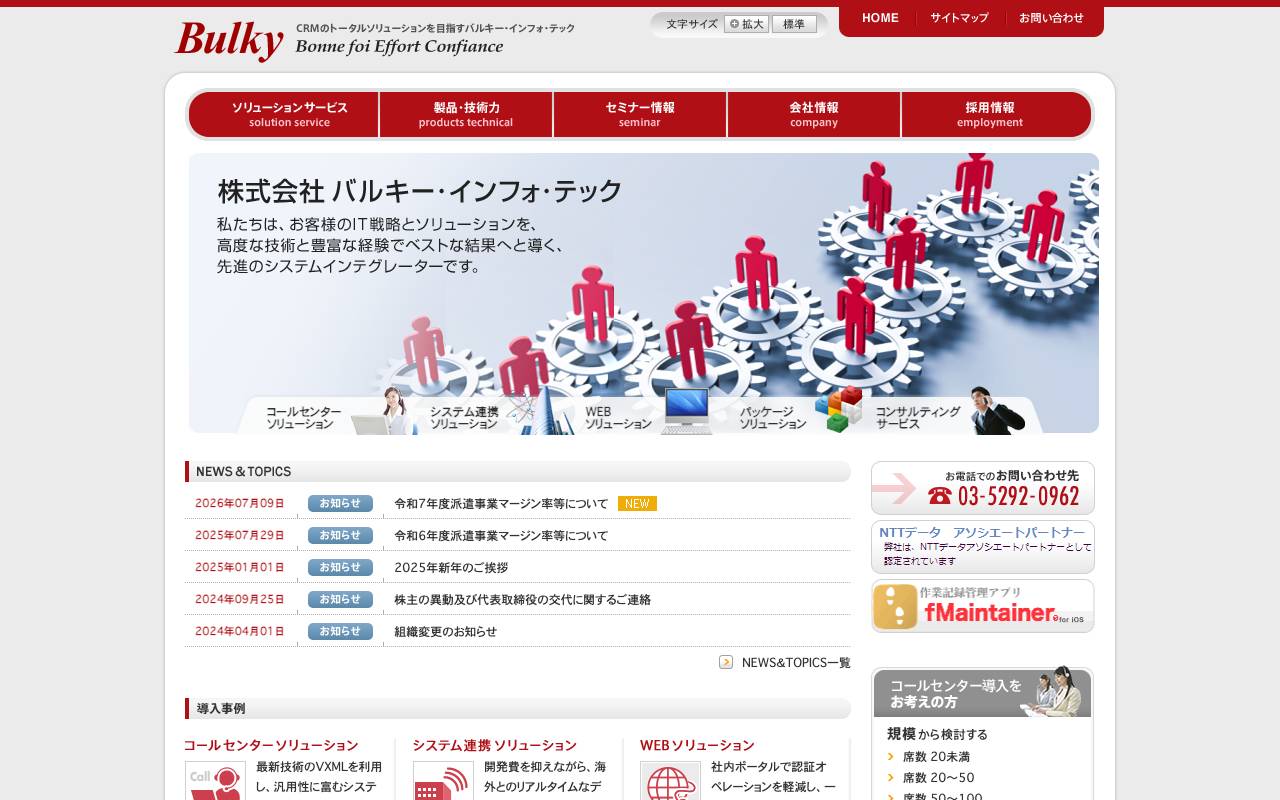The width and height of the screenshot is (1280, 800).
Task: Click the fMaintainer footprint app icon
Action: click(895, 607)
